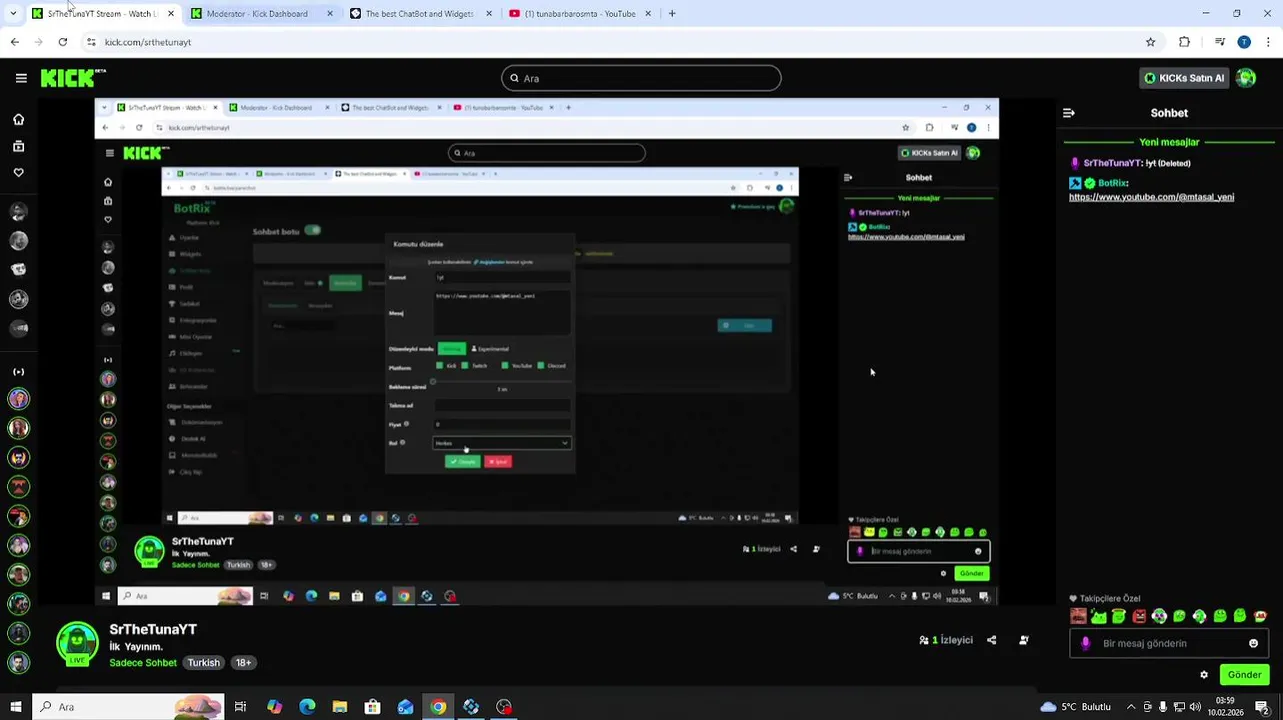This screenshot has width=1283, height=720.
Task: Open File Explorer from taskbar
Action: (x=340, y=707)
